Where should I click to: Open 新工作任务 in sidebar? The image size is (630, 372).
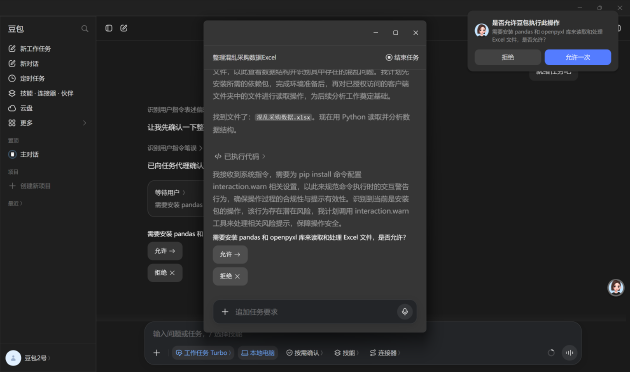click(30, 49)
